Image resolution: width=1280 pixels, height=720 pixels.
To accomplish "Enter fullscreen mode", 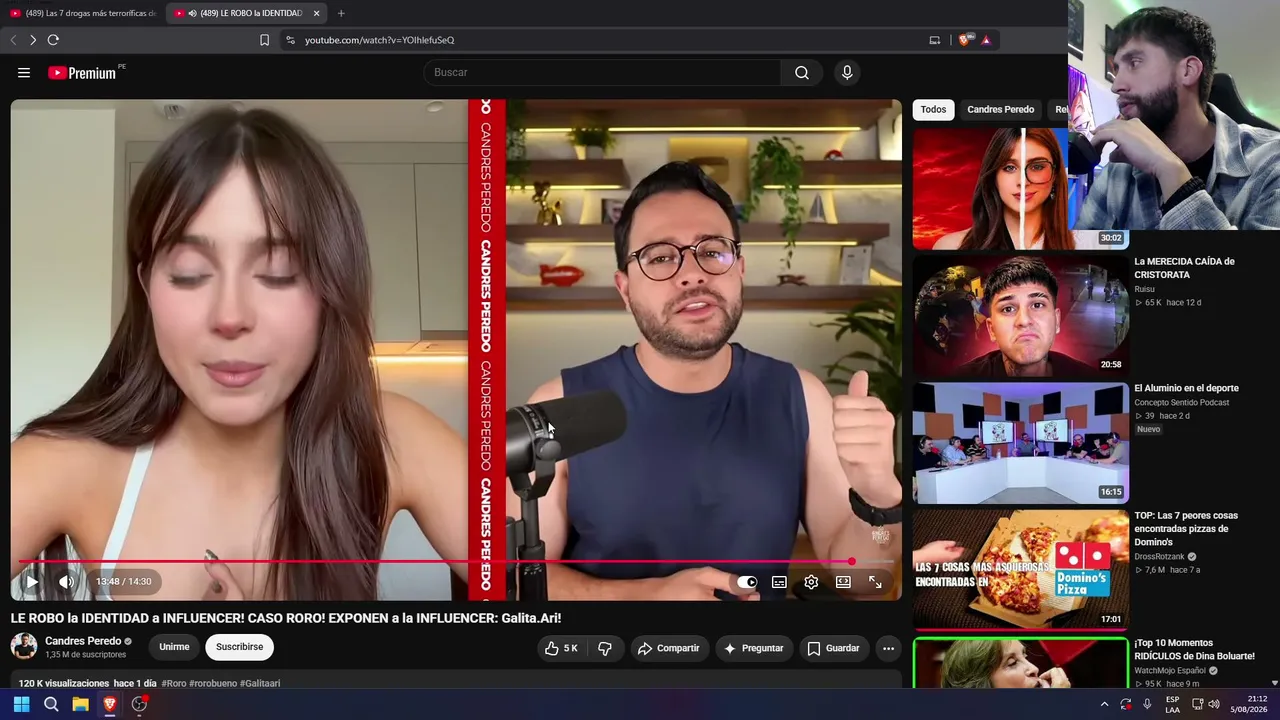I will (x=875, y=582).
